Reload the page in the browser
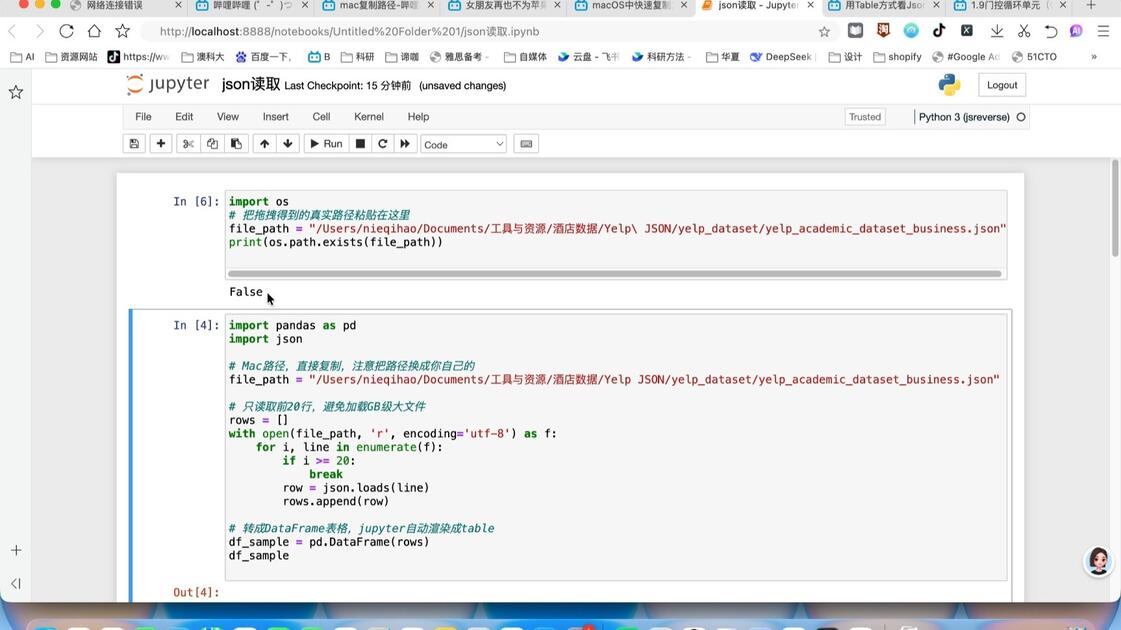Viewport: 1121px width, 630px height. 66,31
